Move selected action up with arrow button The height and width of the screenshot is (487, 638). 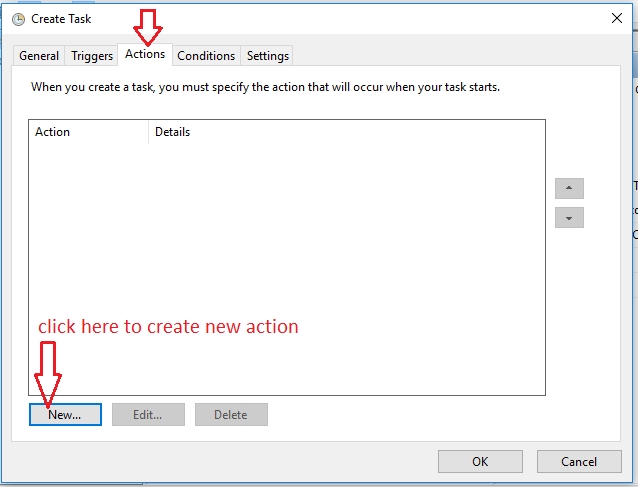(569, 188)
